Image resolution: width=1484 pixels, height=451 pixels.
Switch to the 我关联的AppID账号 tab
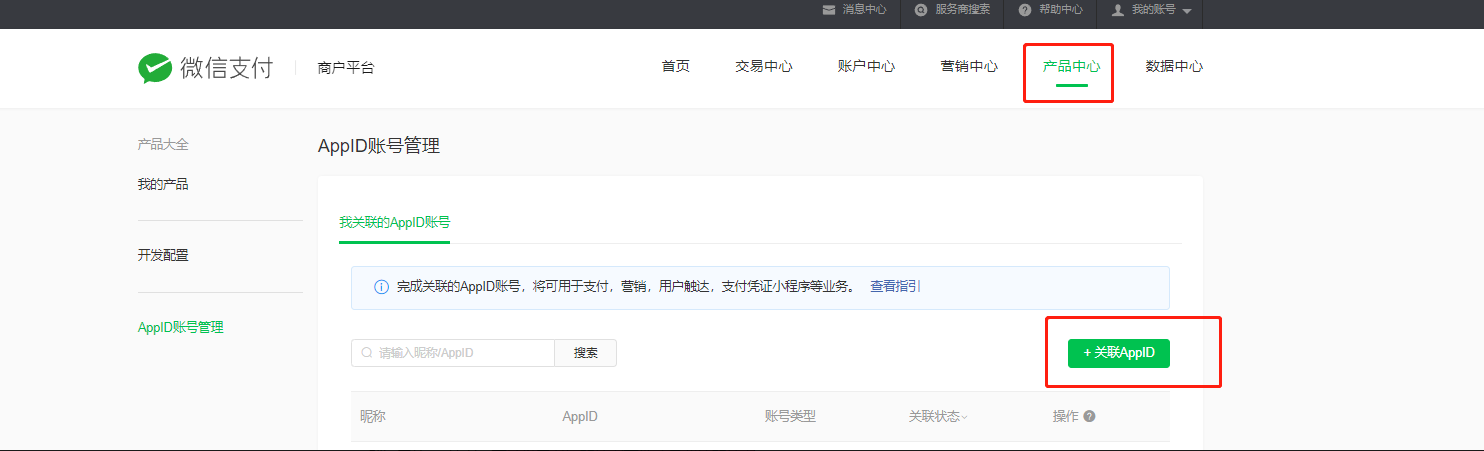tap(394, 222)
